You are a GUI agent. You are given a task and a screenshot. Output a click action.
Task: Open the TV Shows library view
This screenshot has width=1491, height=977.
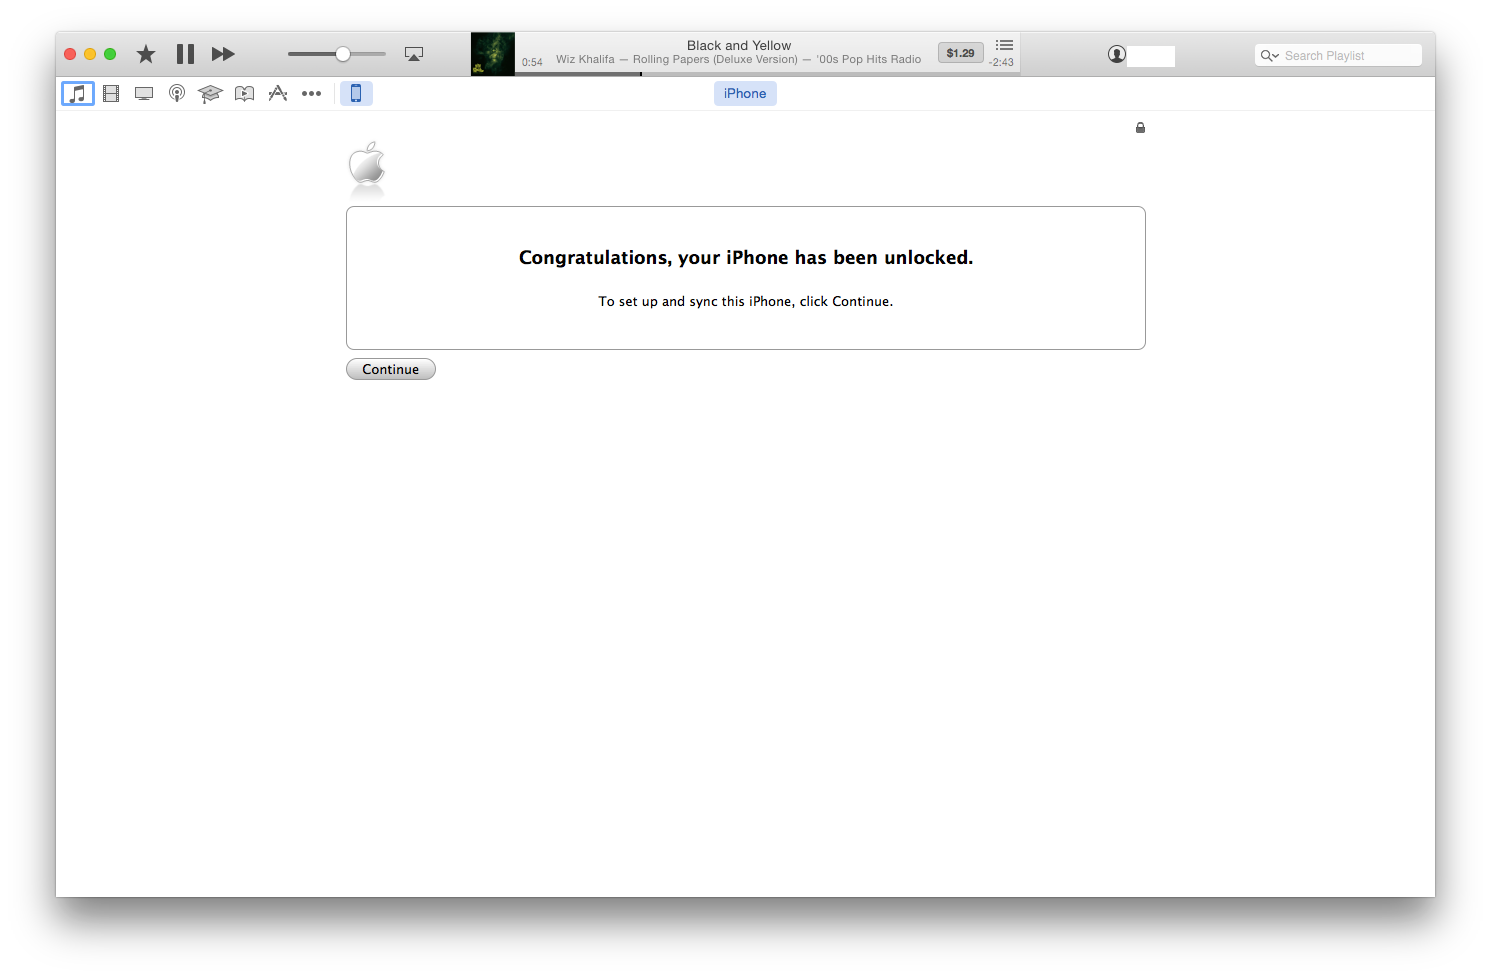[x=144, y=94]
